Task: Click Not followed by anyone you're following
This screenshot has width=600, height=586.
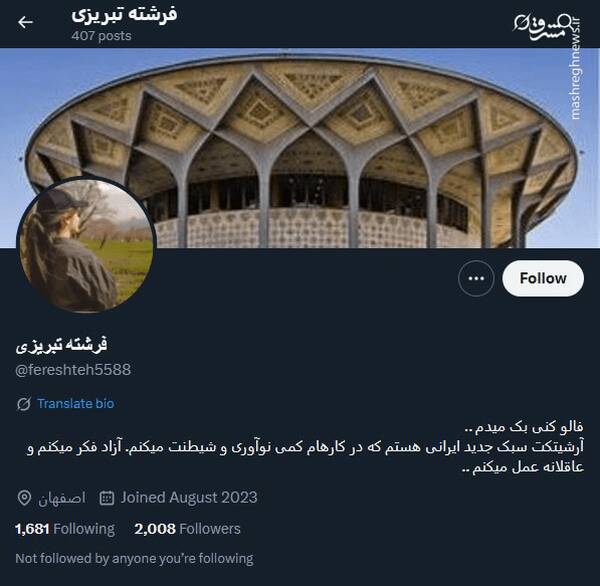Action: click(134, 558)
